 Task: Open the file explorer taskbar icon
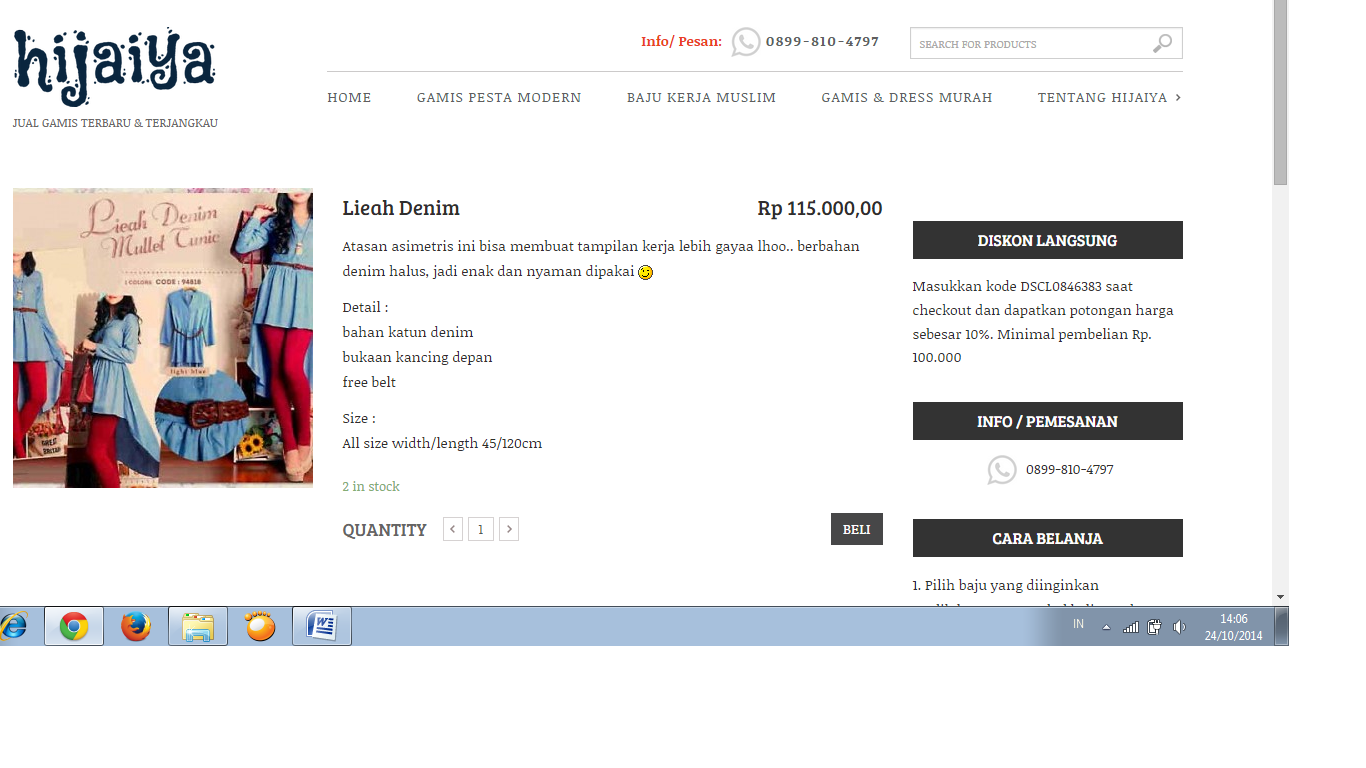tap(198, 627)
